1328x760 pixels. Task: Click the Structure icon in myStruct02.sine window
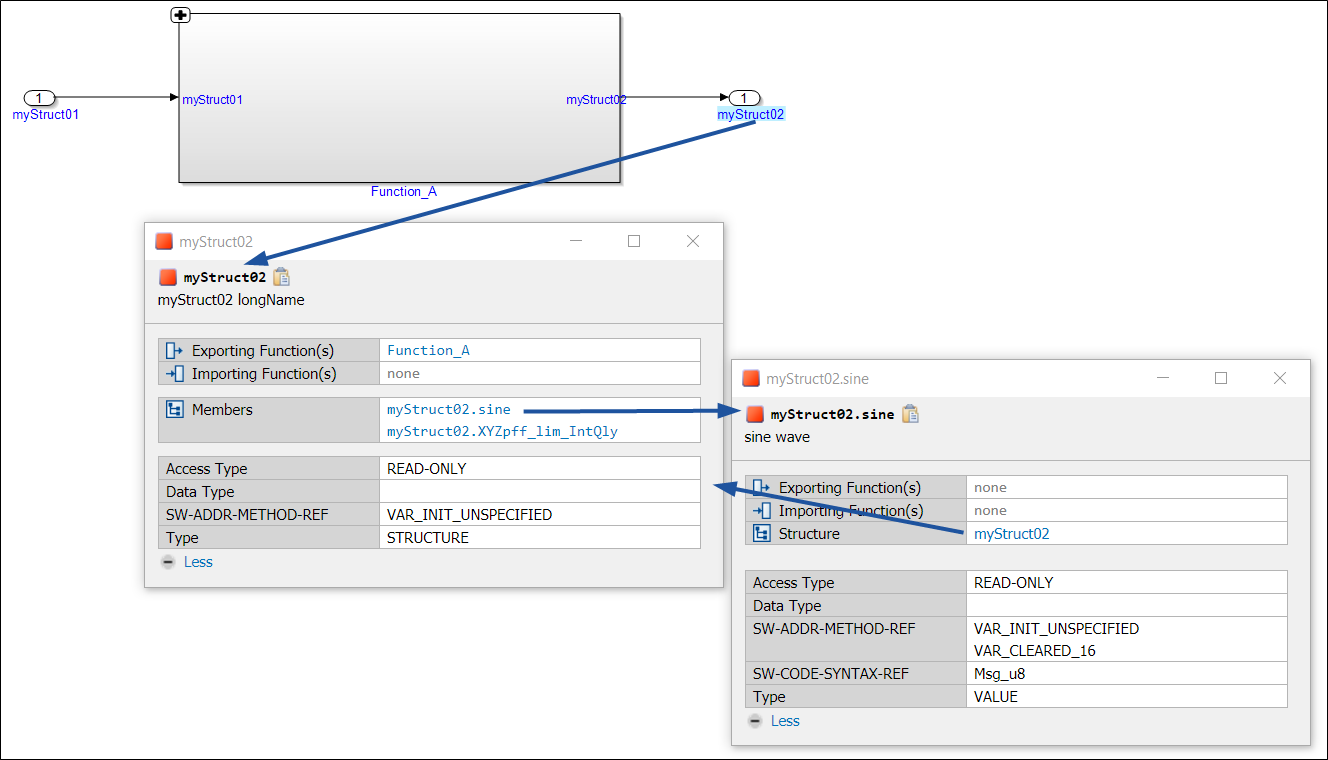[762, 534]
